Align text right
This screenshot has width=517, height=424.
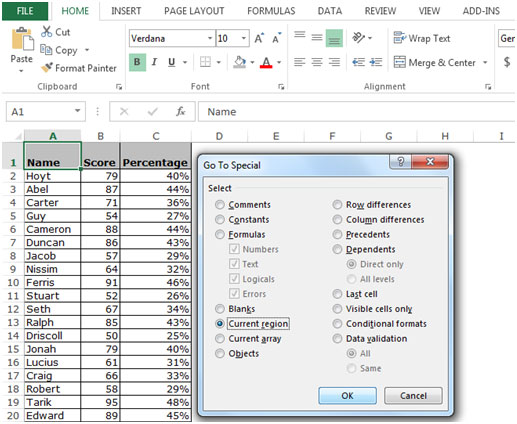(334, 62)
